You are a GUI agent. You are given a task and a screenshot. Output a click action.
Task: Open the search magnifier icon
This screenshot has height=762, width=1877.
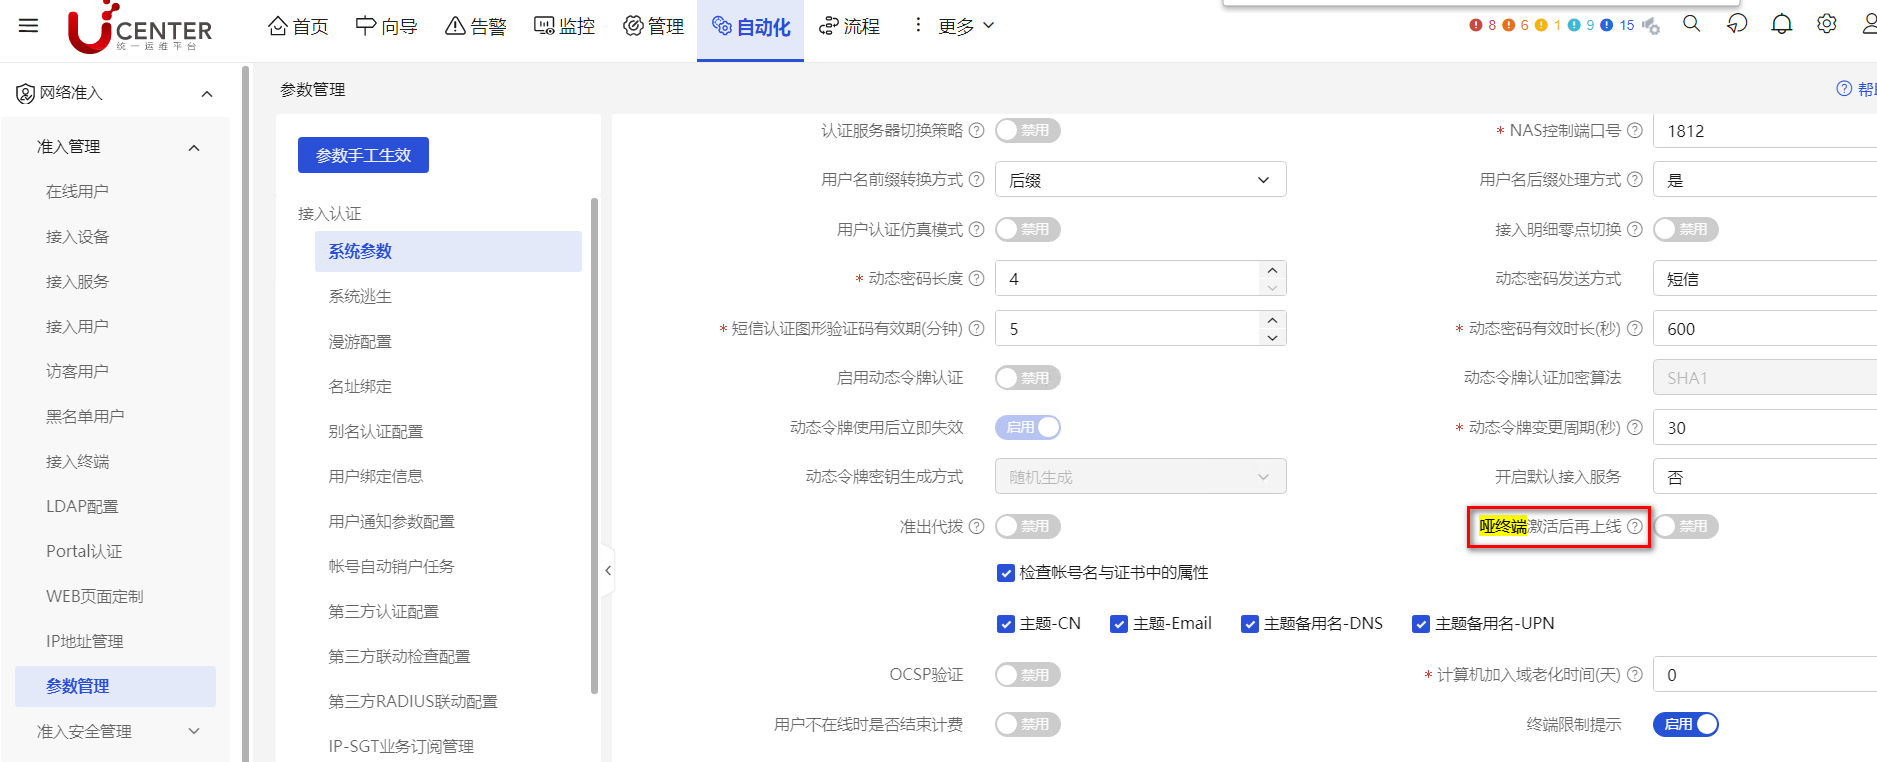(1691, 24)
